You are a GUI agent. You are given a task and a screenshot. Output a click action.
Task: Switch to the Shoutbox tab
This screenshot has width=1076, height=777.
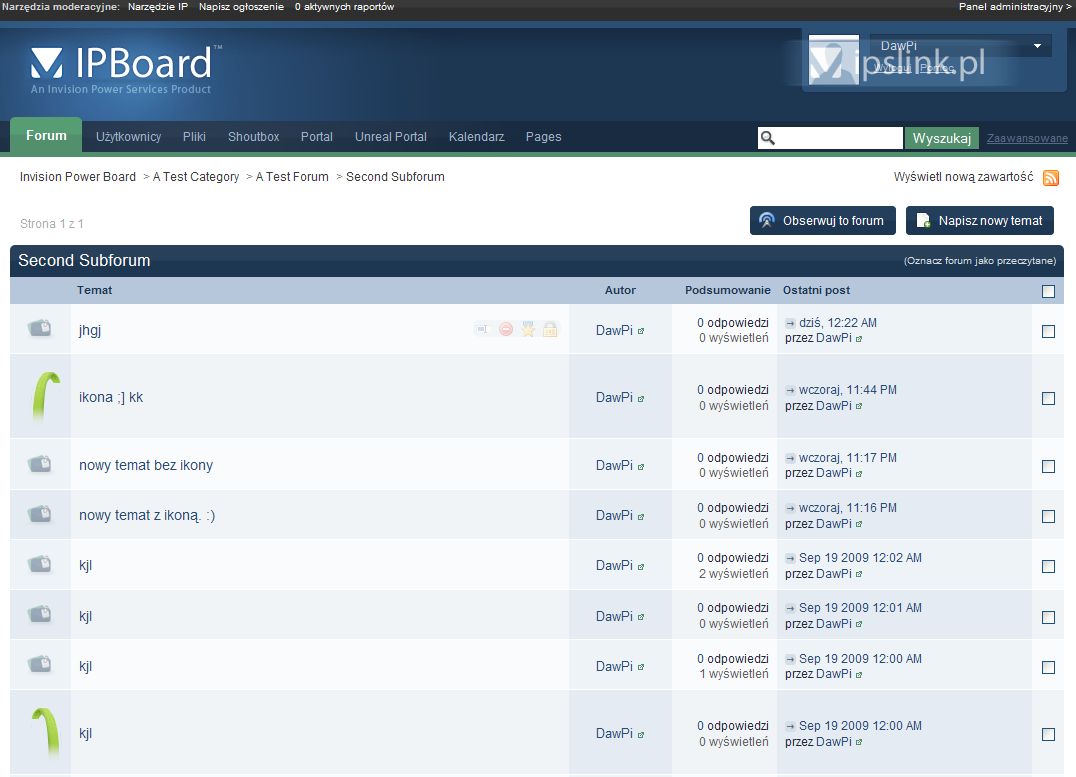253,137
